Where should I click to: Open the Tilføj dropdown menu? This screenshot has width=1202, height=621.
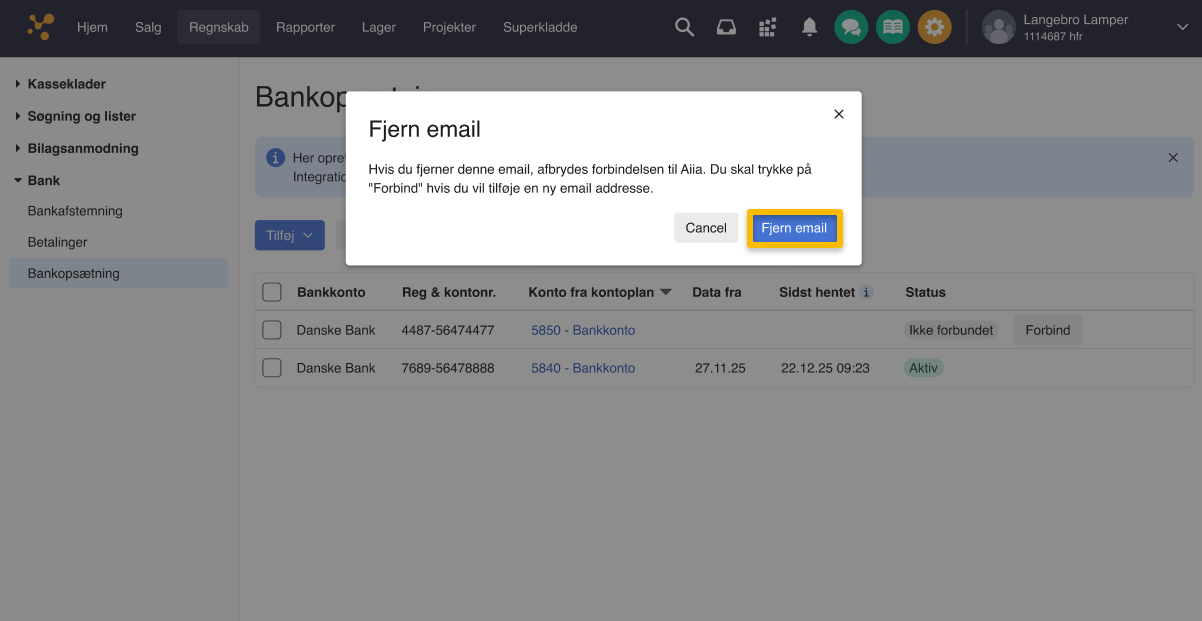click(x=289, y=235)
